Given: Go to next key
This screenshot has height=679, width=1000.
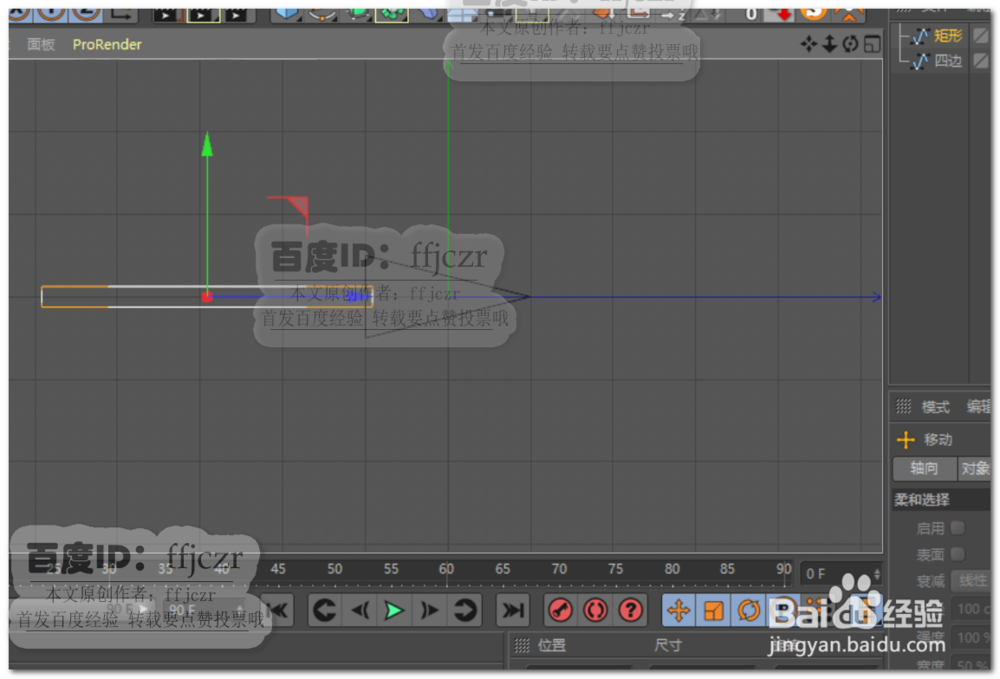Looking at the screenshot, I should (x=464, y=611).
